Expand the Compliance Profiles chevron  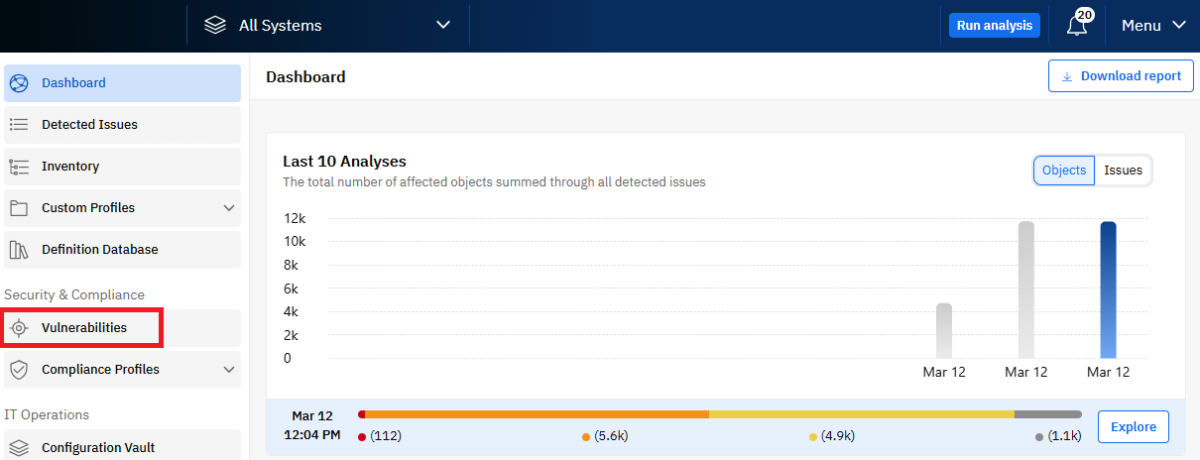point(229,370)
